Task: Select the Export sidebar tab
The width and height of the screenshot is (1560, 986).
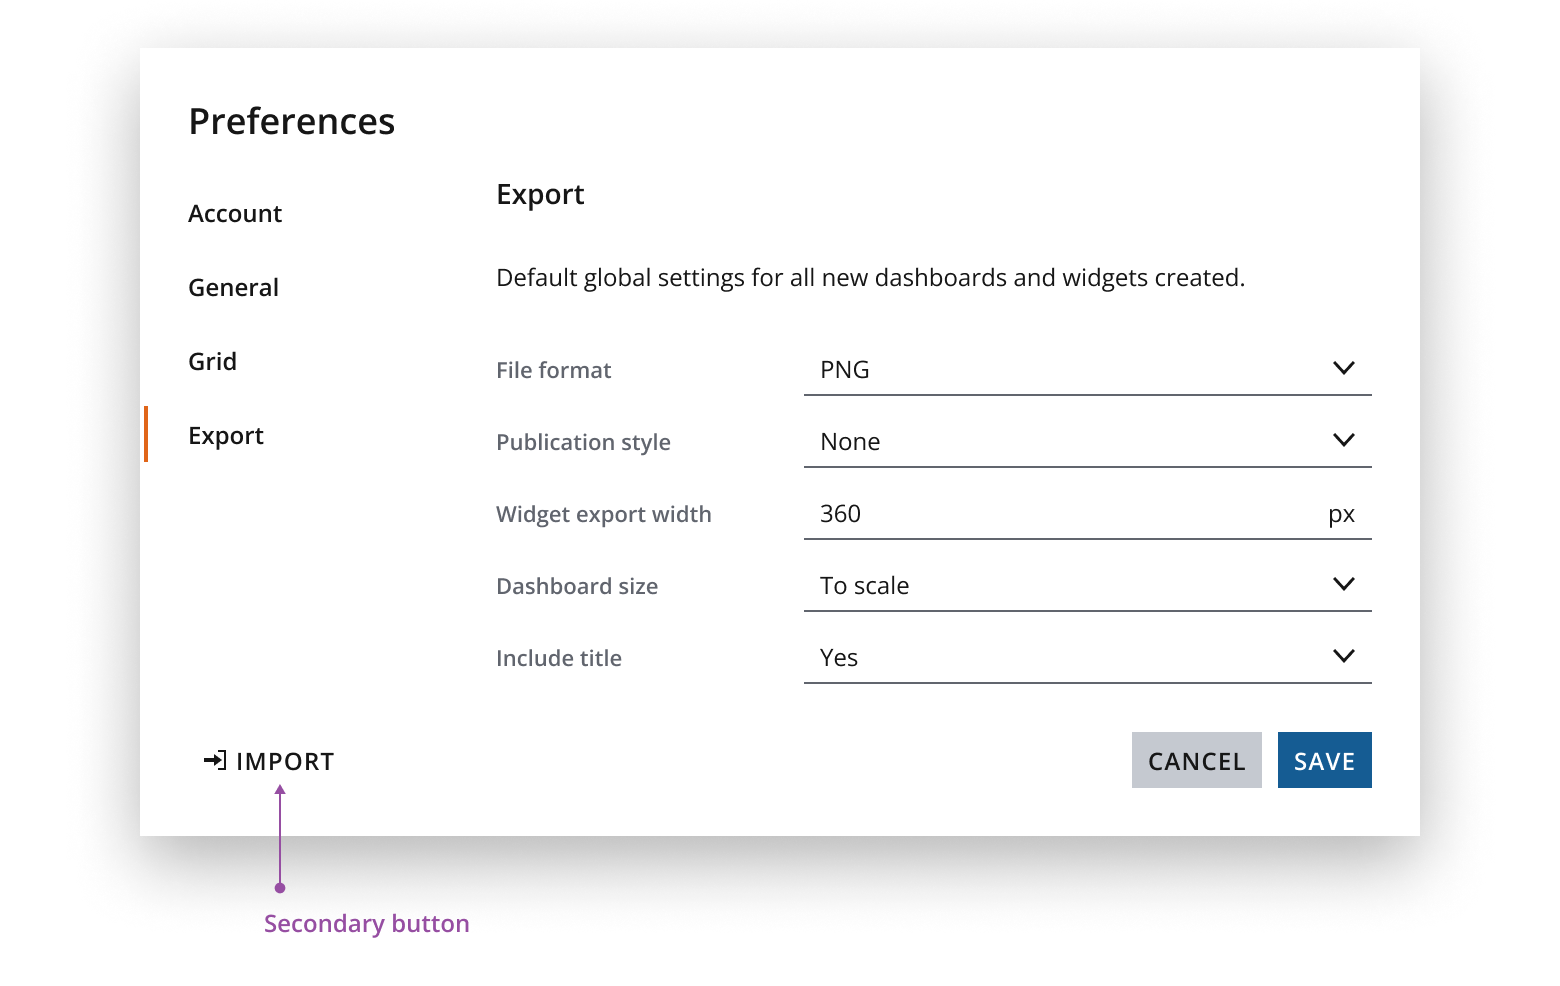Action: 226,436
